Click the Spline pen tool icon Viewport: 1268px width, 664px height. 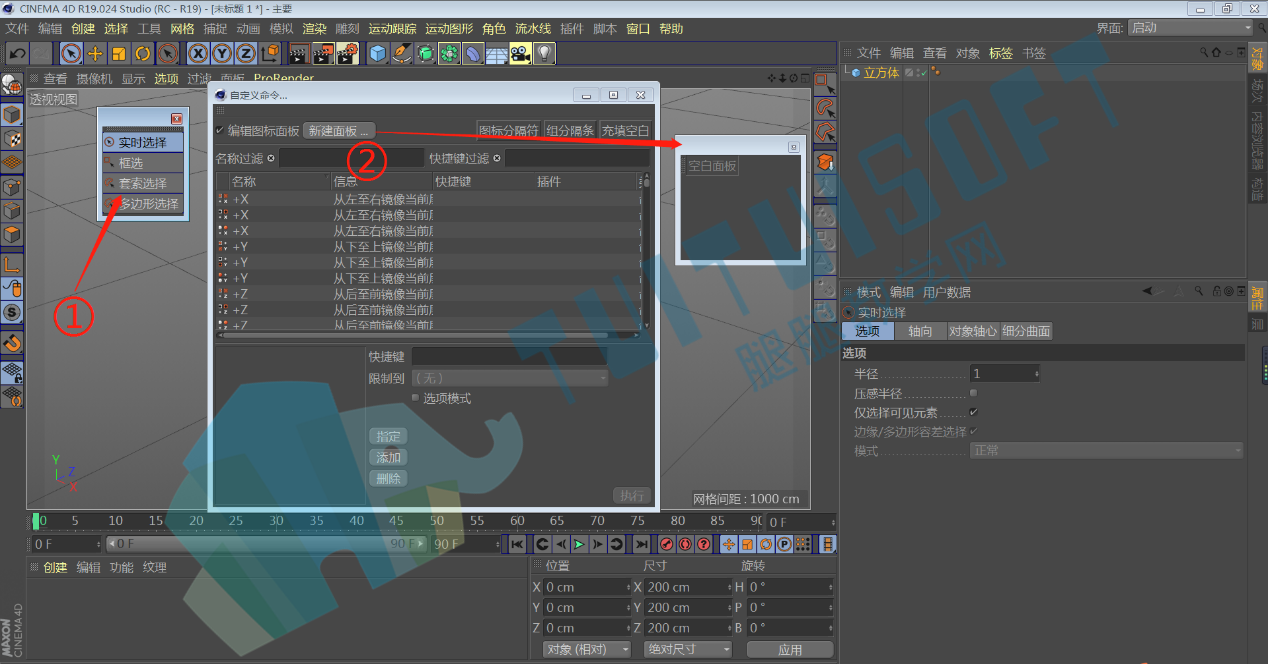pos(401,53)
